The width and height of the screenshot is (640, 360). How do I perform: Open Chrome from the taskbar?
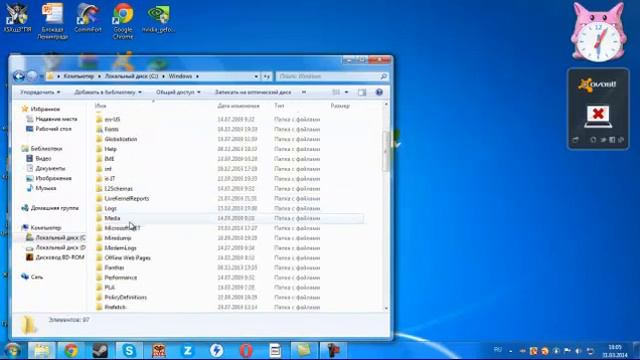click(x=71, y=351)
